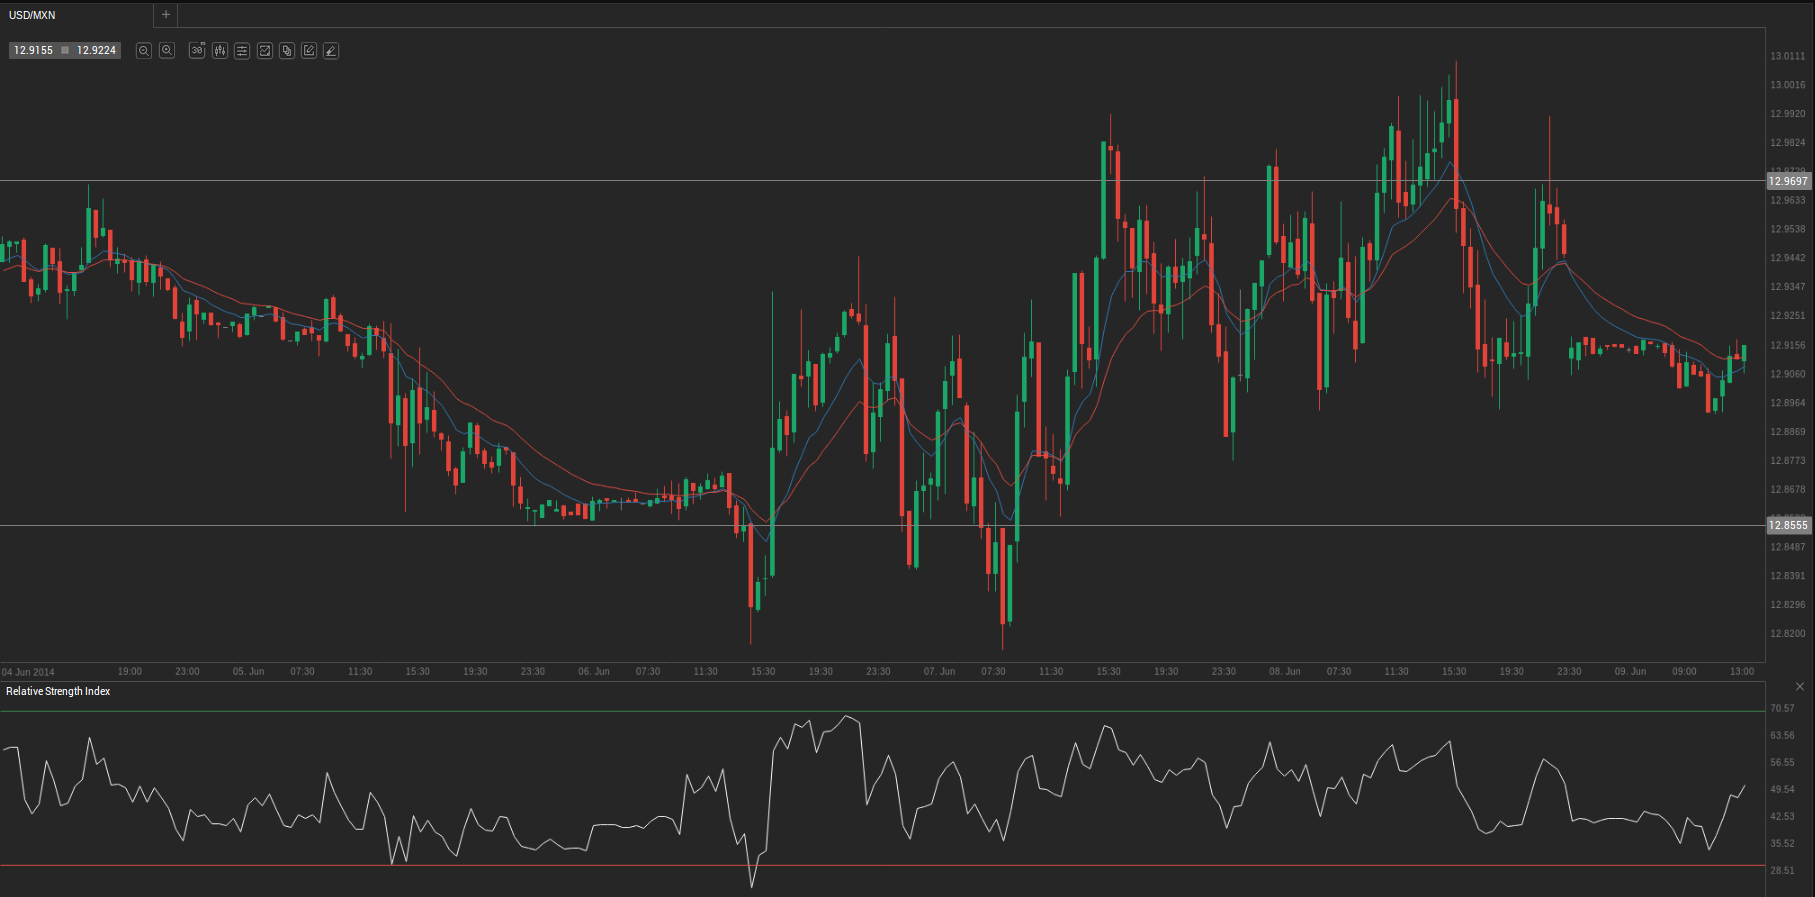Select the 12.9697 price level label
Screen dimensions: 1815x897
point(1788,181)
